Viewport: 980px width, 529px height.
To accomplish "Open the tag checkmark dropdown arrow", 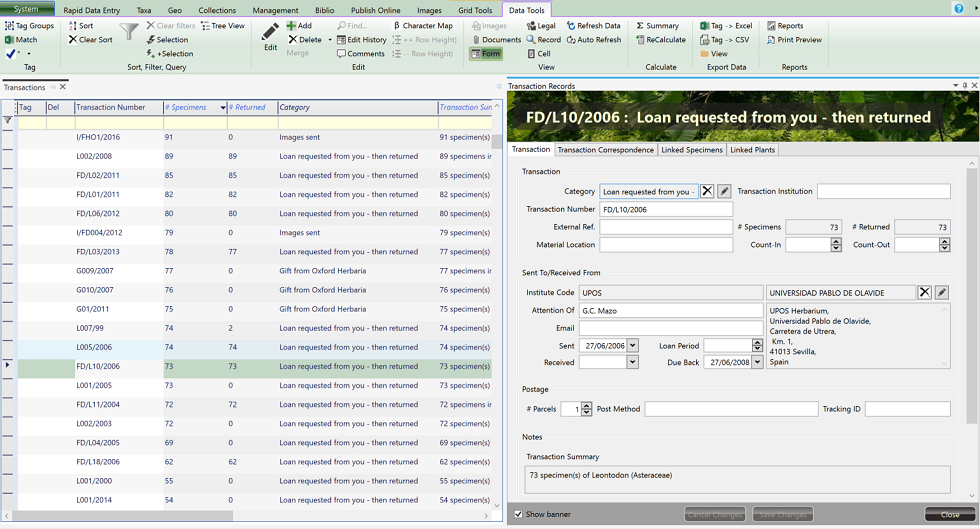I will [29, 54].
